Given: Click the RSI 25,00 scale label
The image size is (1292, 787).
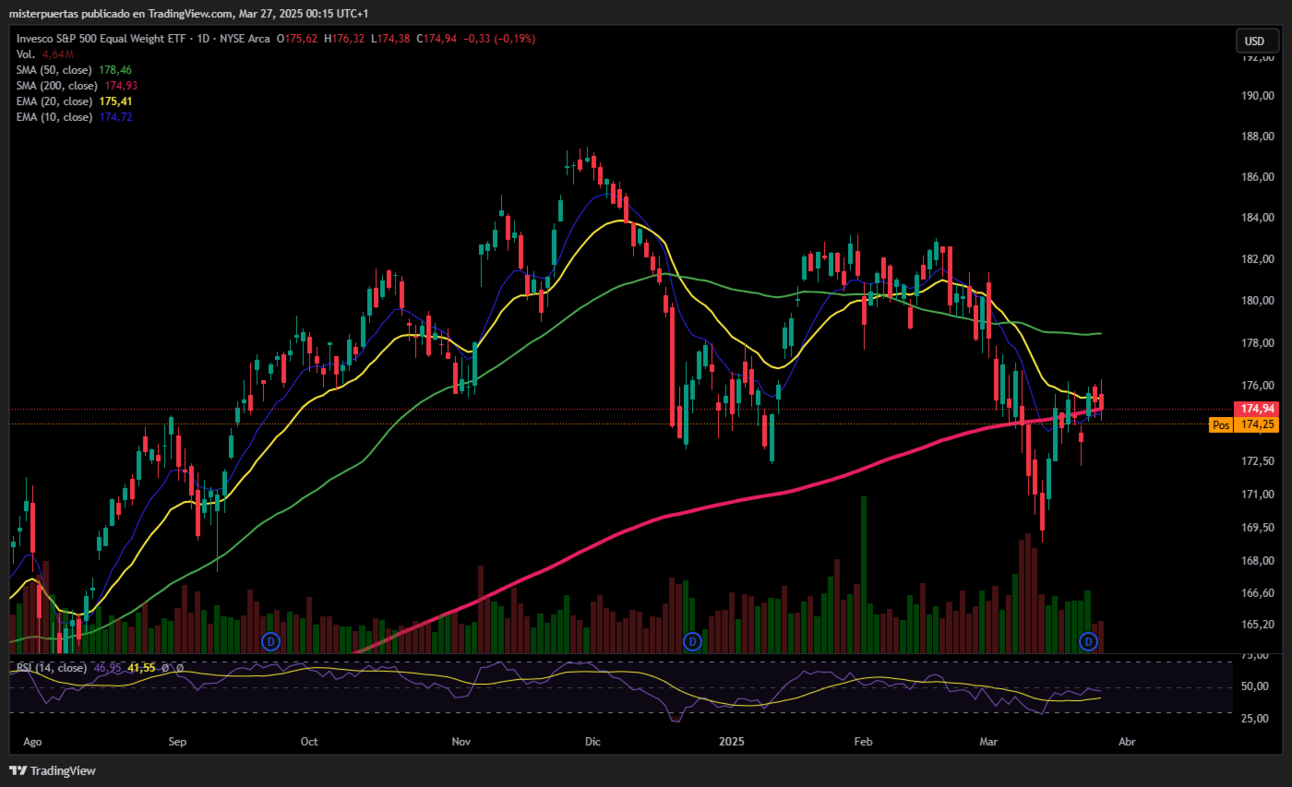Looking at the screenshot, I should pyautogui.click(x=1254, y=718).
